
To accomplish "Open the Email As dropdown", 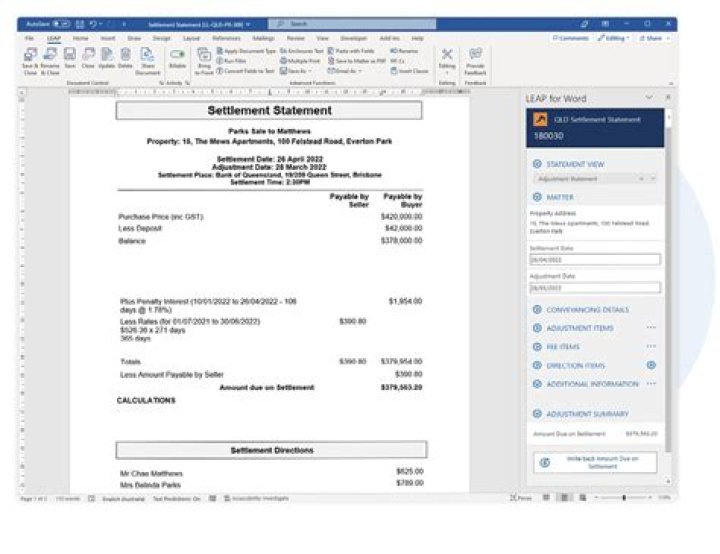I will pyautogui.click(x=344, y=71).
